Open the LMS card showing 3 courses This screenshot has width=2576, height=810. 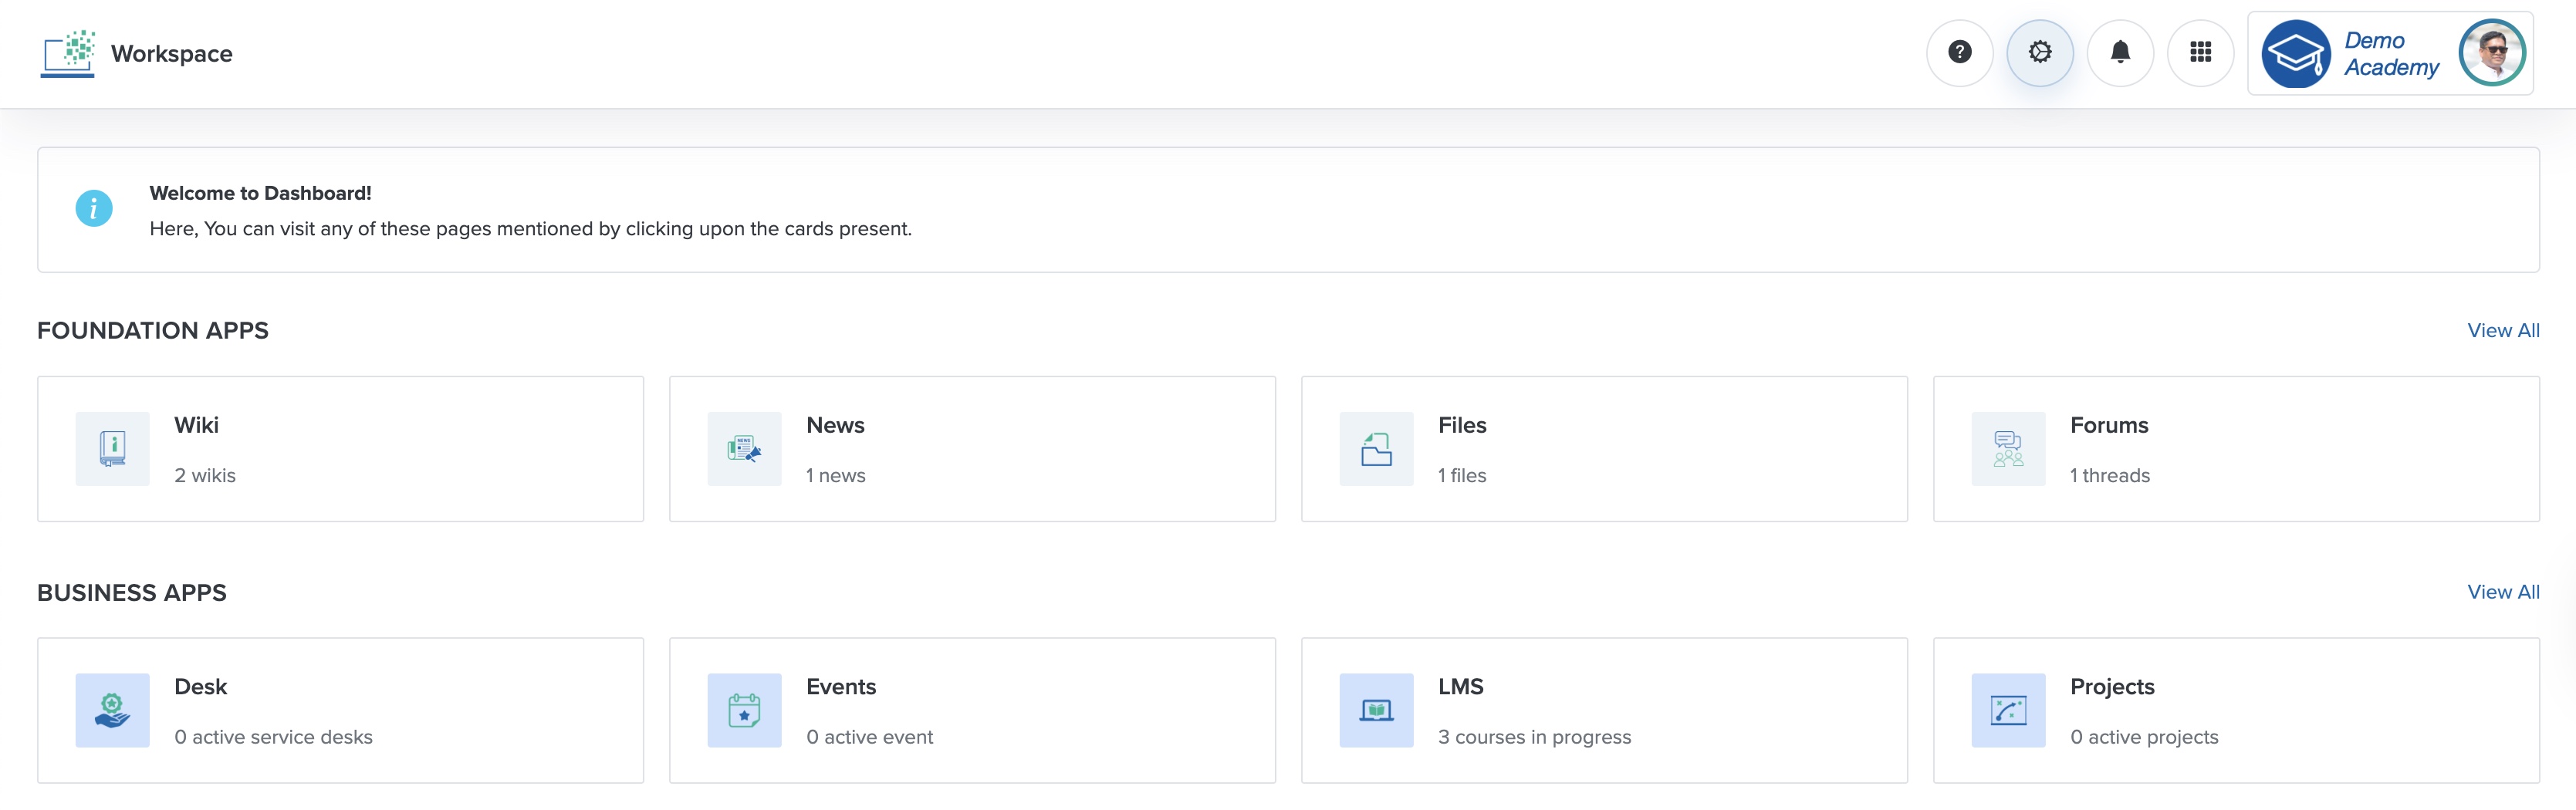1605,710
